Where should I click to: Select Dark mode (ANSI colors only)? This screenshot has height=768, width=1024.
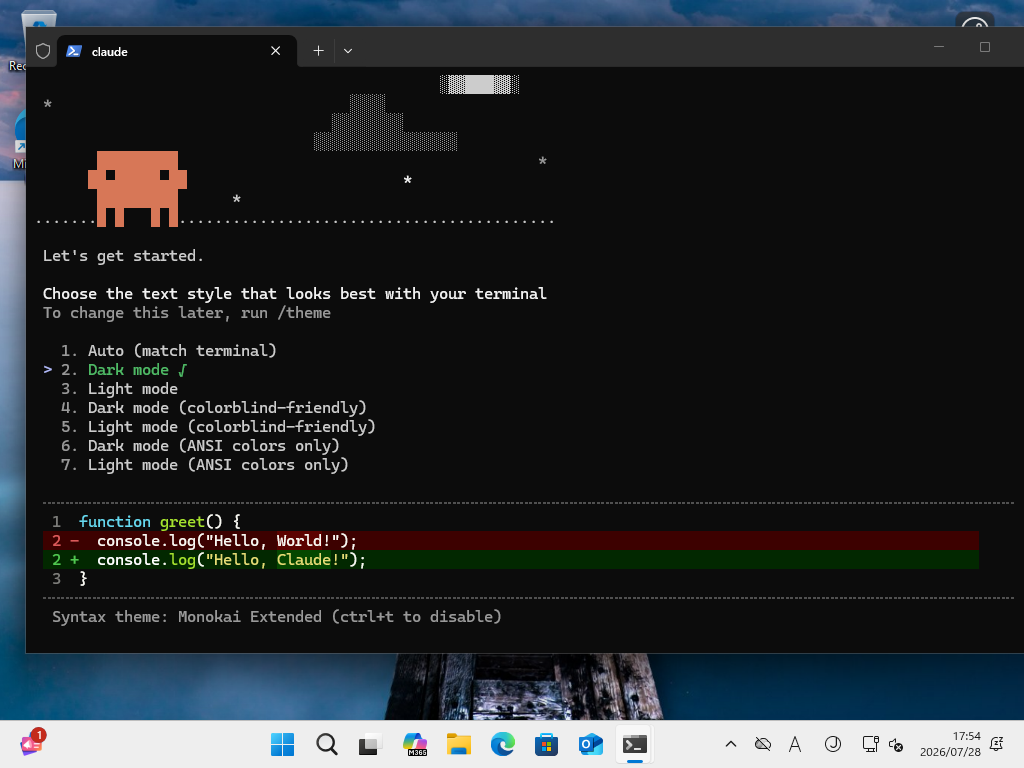tap(200, 445)
